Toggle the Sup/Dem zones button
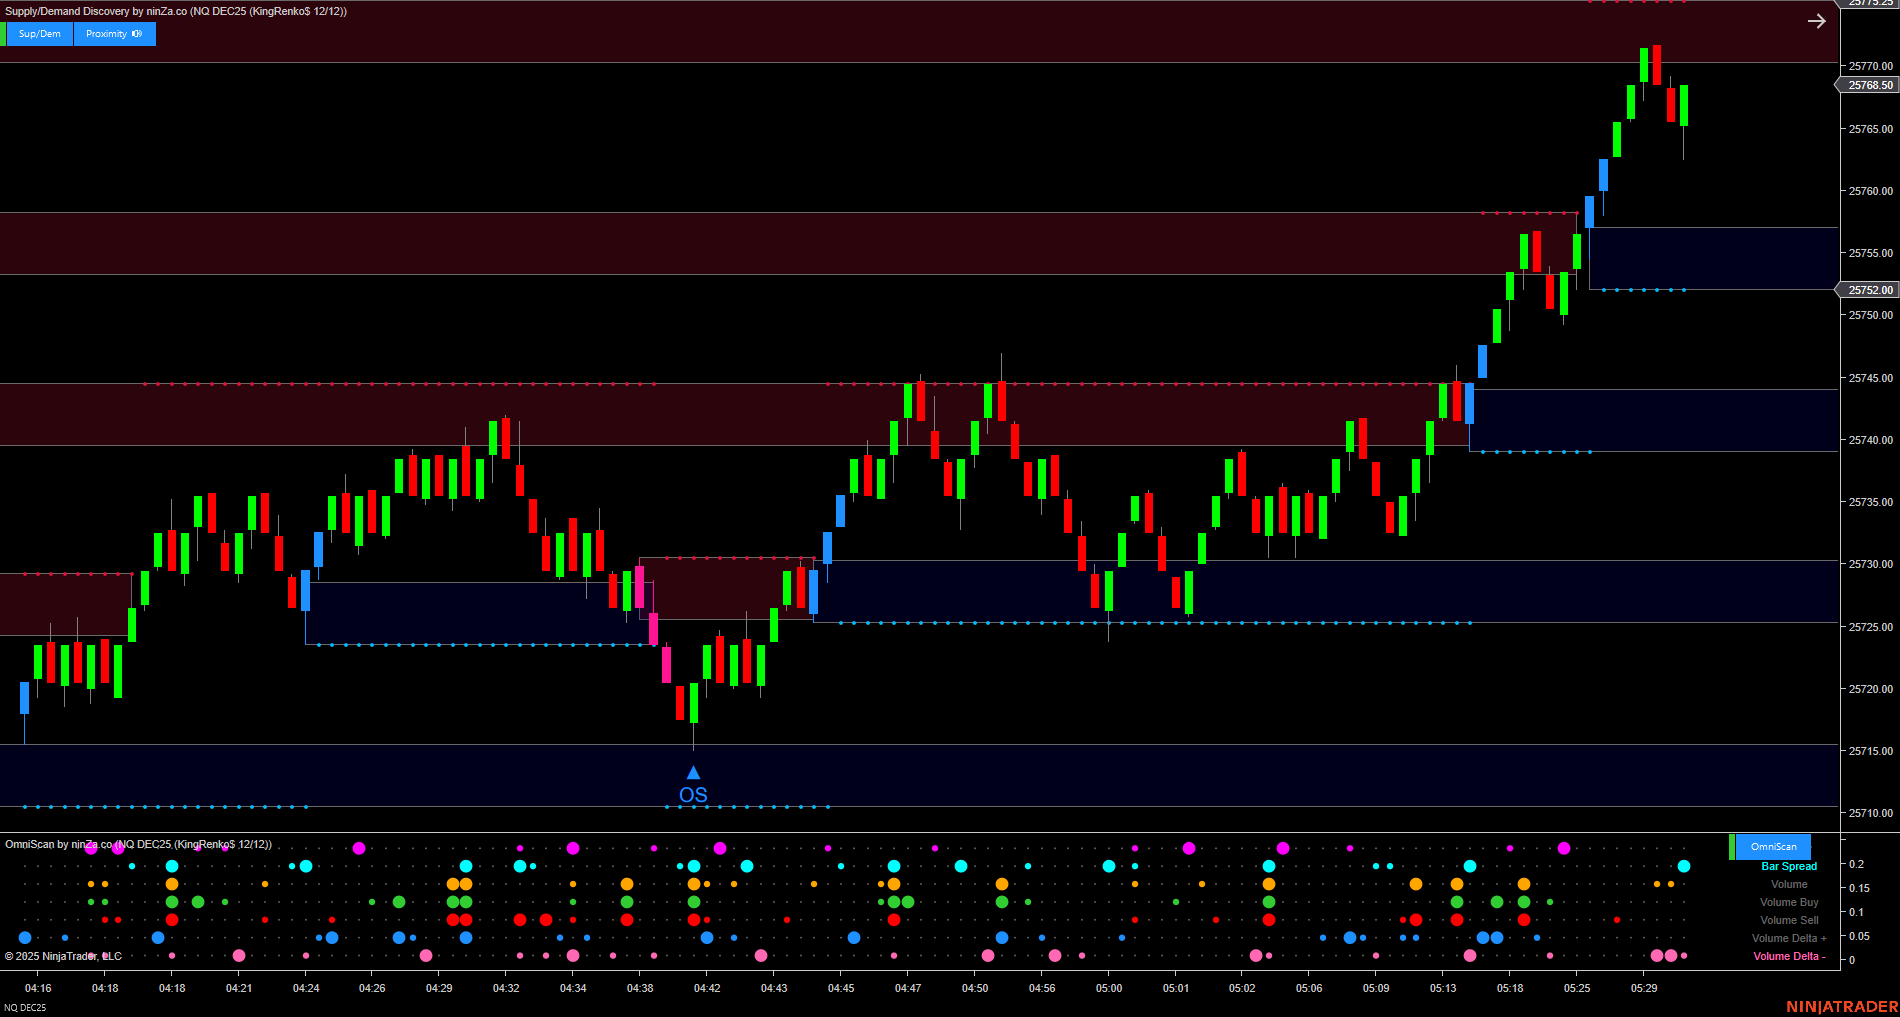Screen dimensions: 1900x1017 pos(38,34)
